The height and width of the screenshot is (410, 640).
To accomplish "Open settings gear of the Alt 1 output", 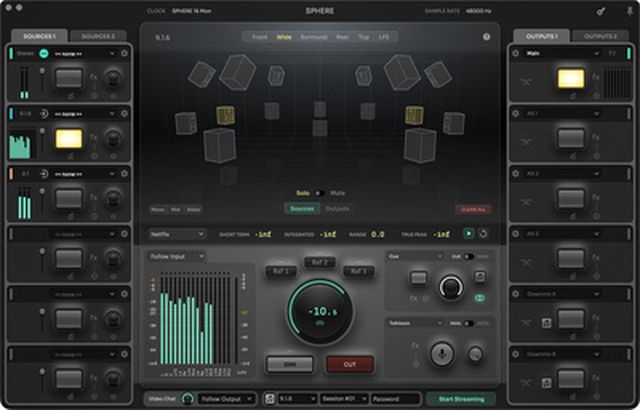I will pyautogui.click(x=516, y=113).
